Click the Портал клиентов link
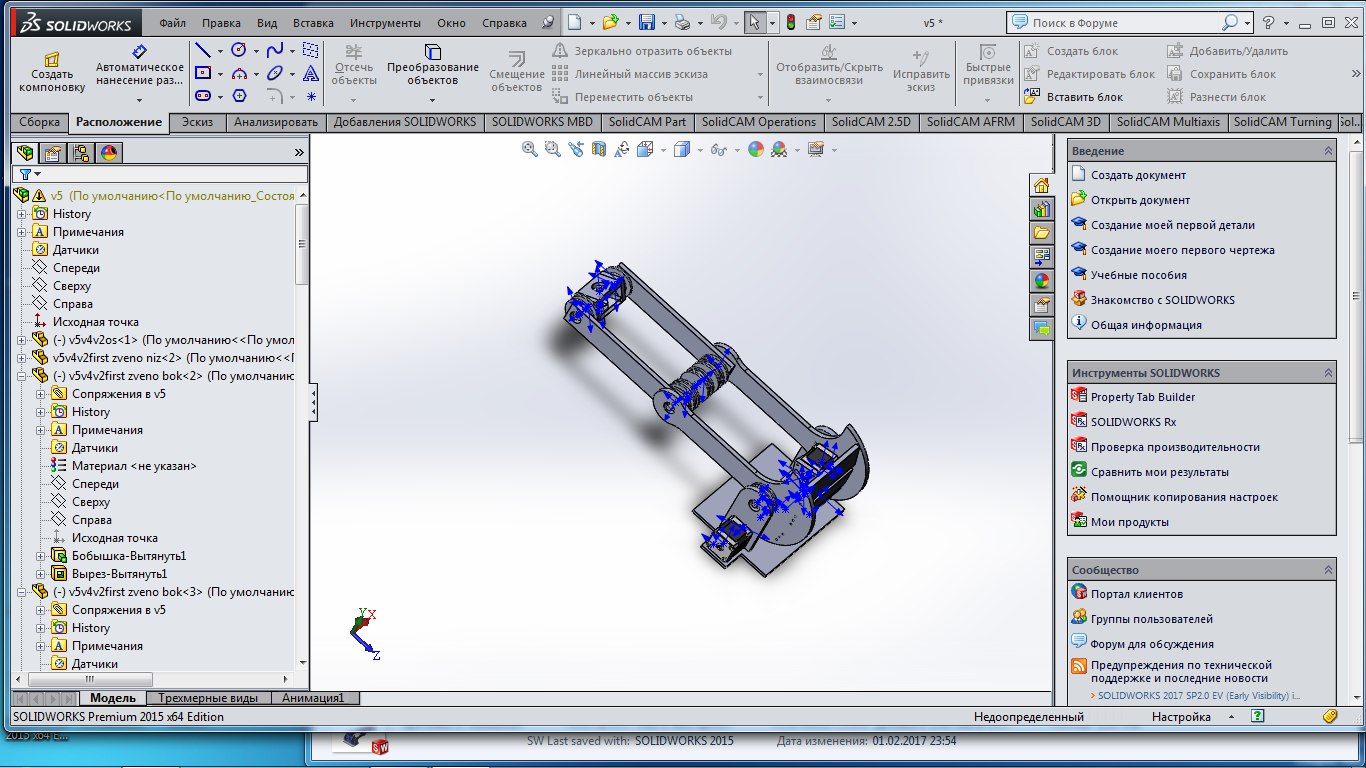The image size is (1366, 768). coord(1136,594)
